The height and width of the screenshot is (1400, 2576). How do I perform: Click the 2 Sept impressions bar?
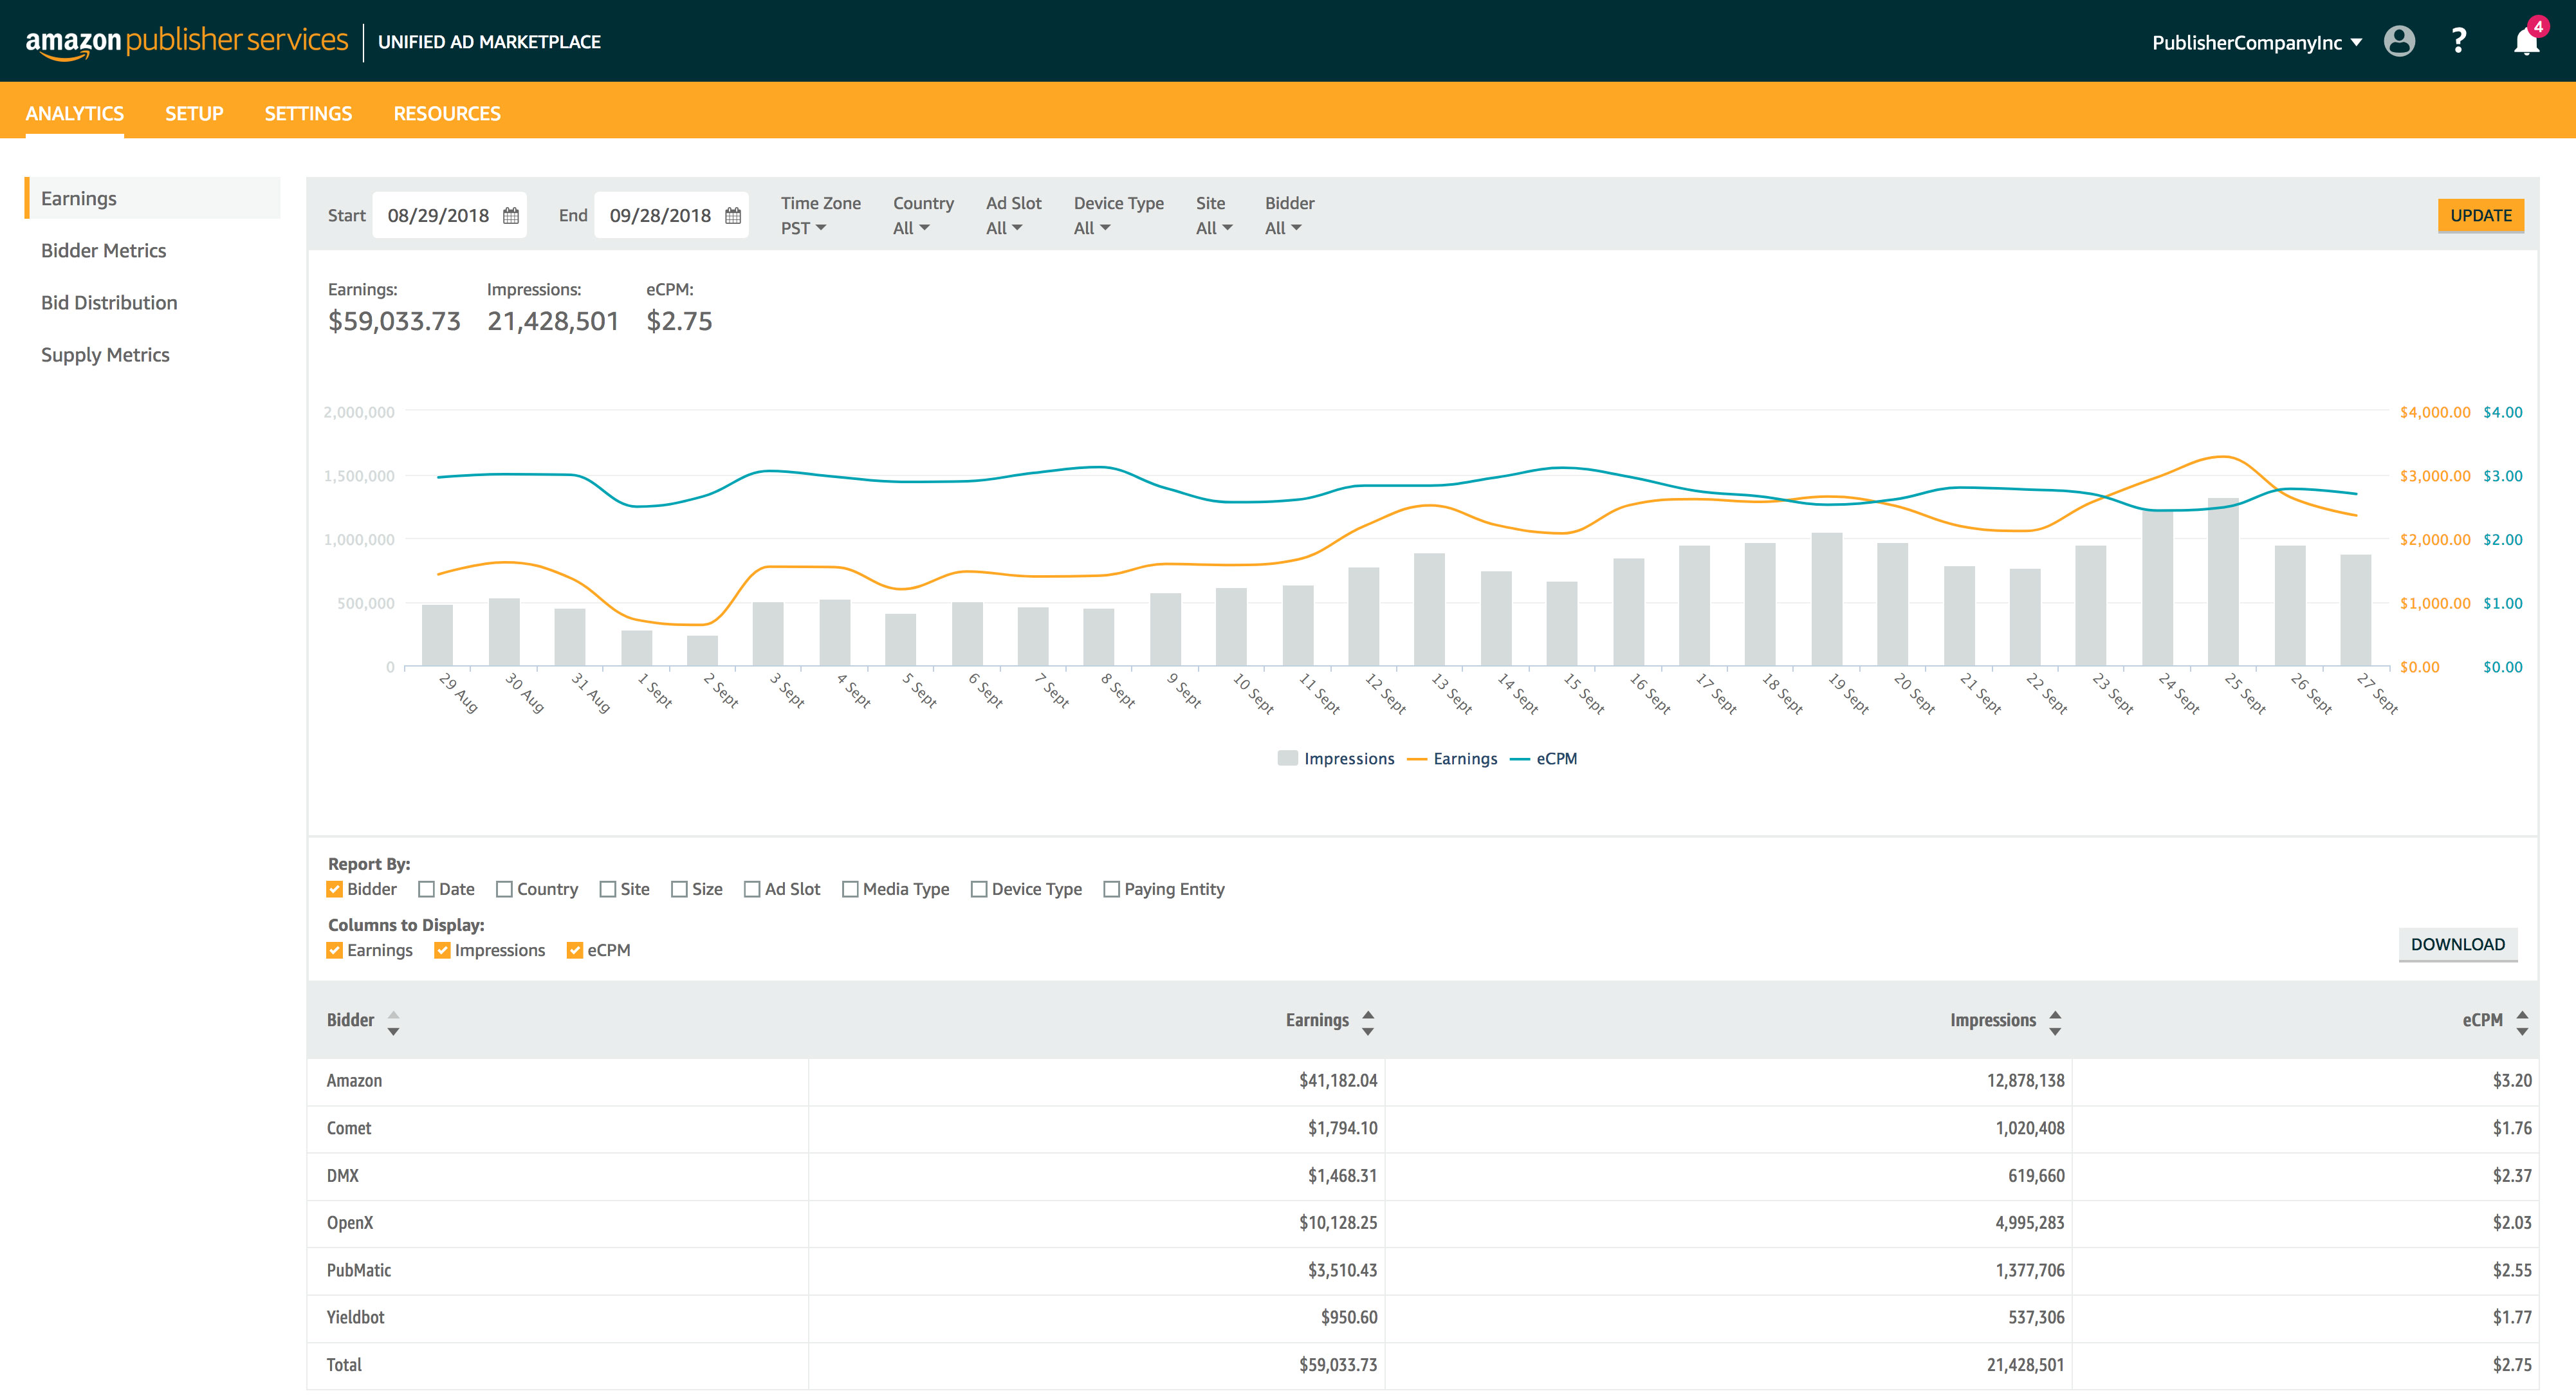pyautogui.click(x=702, y=650)
